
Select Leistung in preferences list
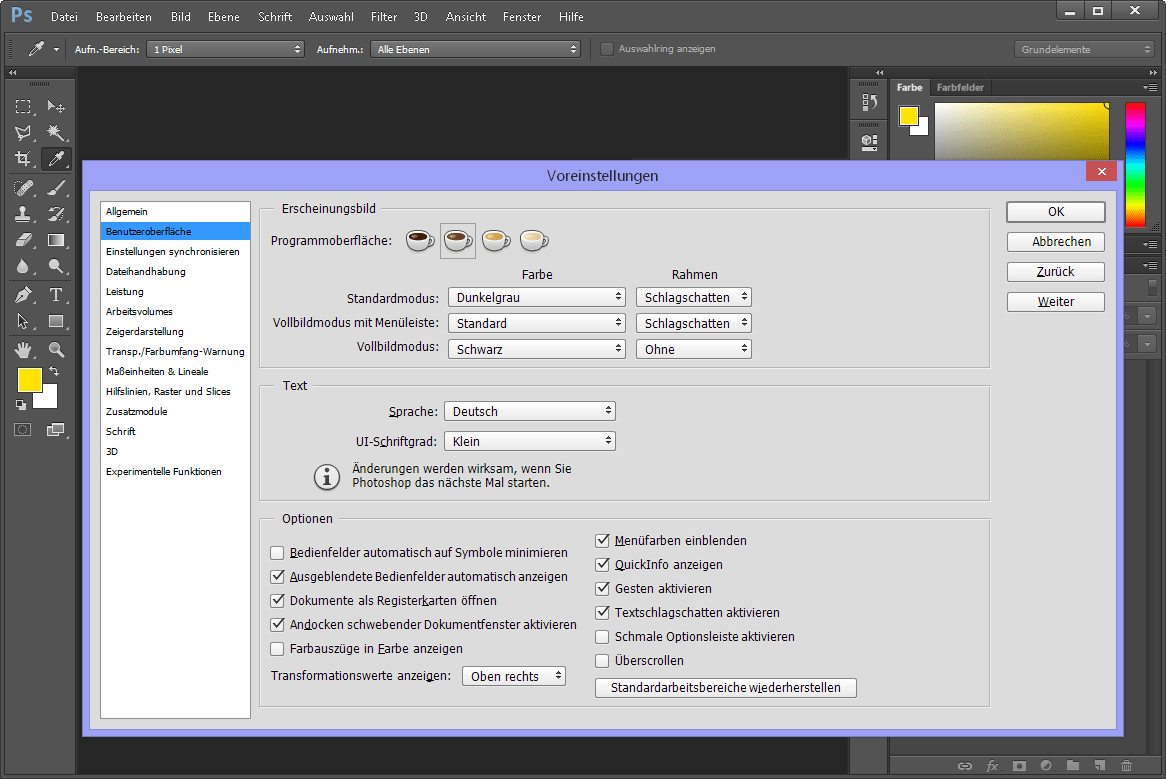pos(175,291)
